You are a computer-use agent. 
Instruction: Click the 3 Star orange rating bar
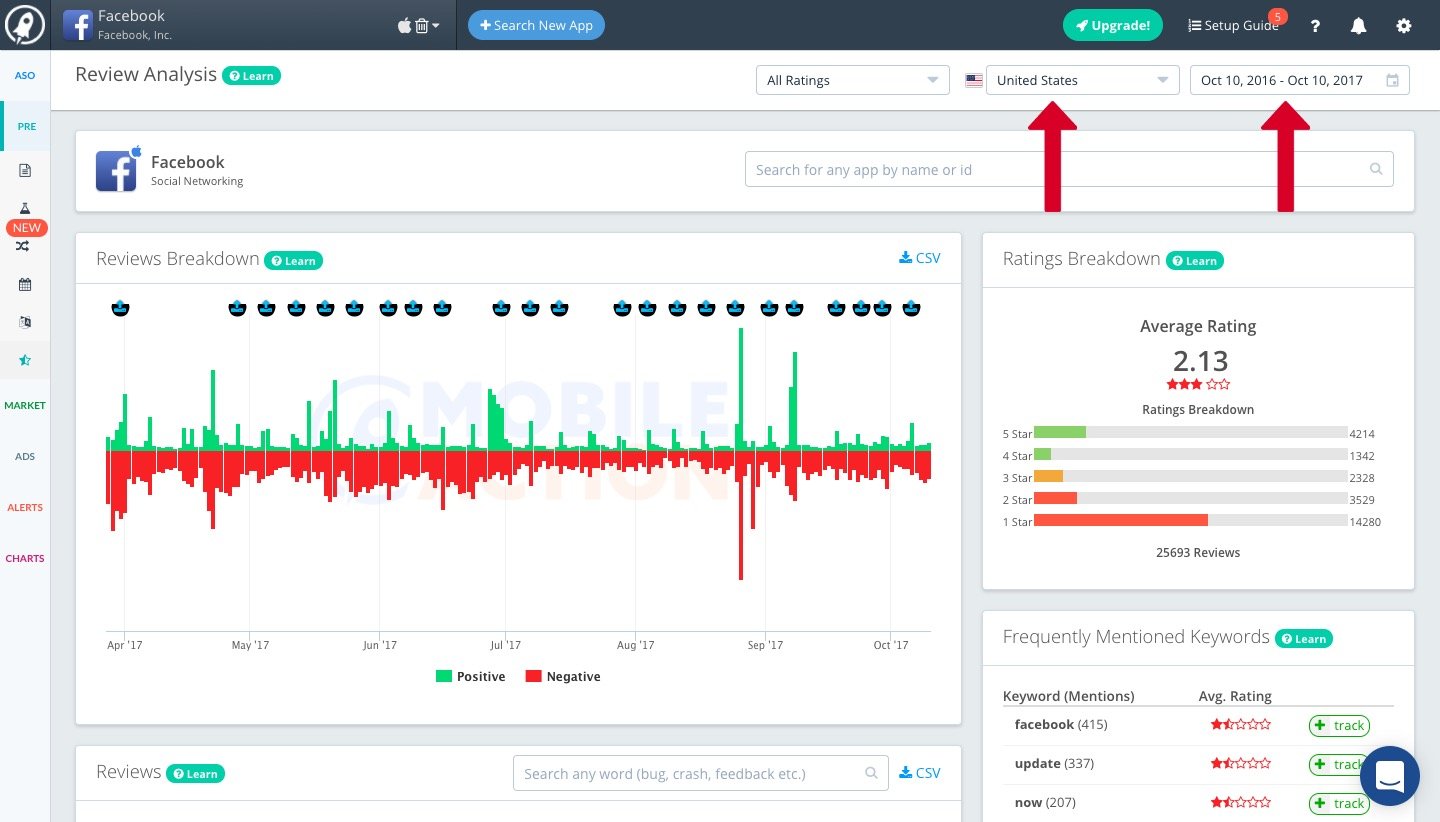[1048, 477]
